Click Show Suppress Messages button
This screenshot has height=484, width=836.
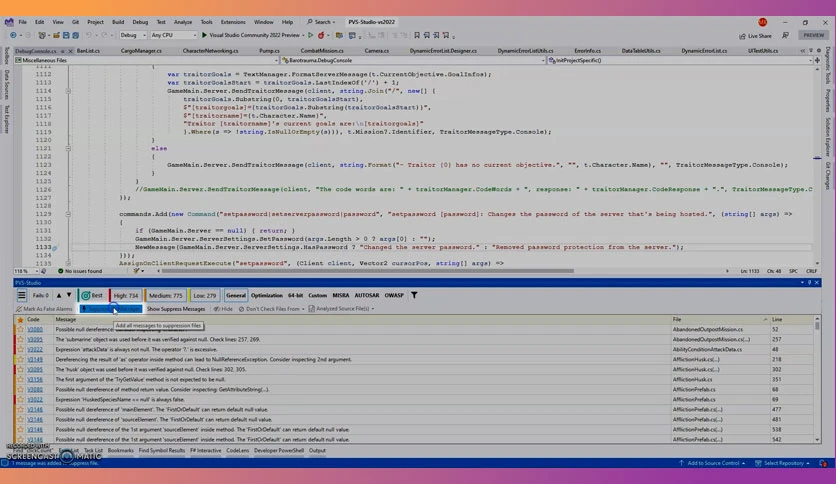pyautogui.click(x=175, y=309)
